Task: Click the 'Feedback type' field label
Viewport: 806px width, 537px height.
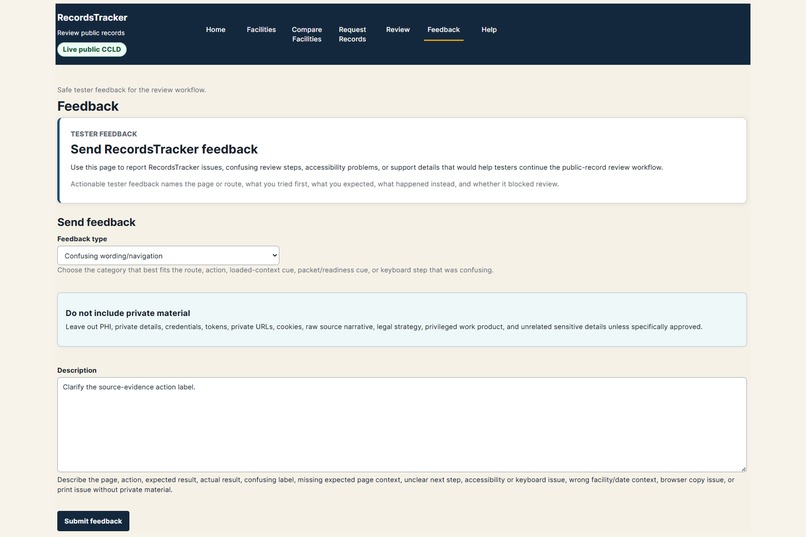Action: pyautogui.click(x=82, y=239)
